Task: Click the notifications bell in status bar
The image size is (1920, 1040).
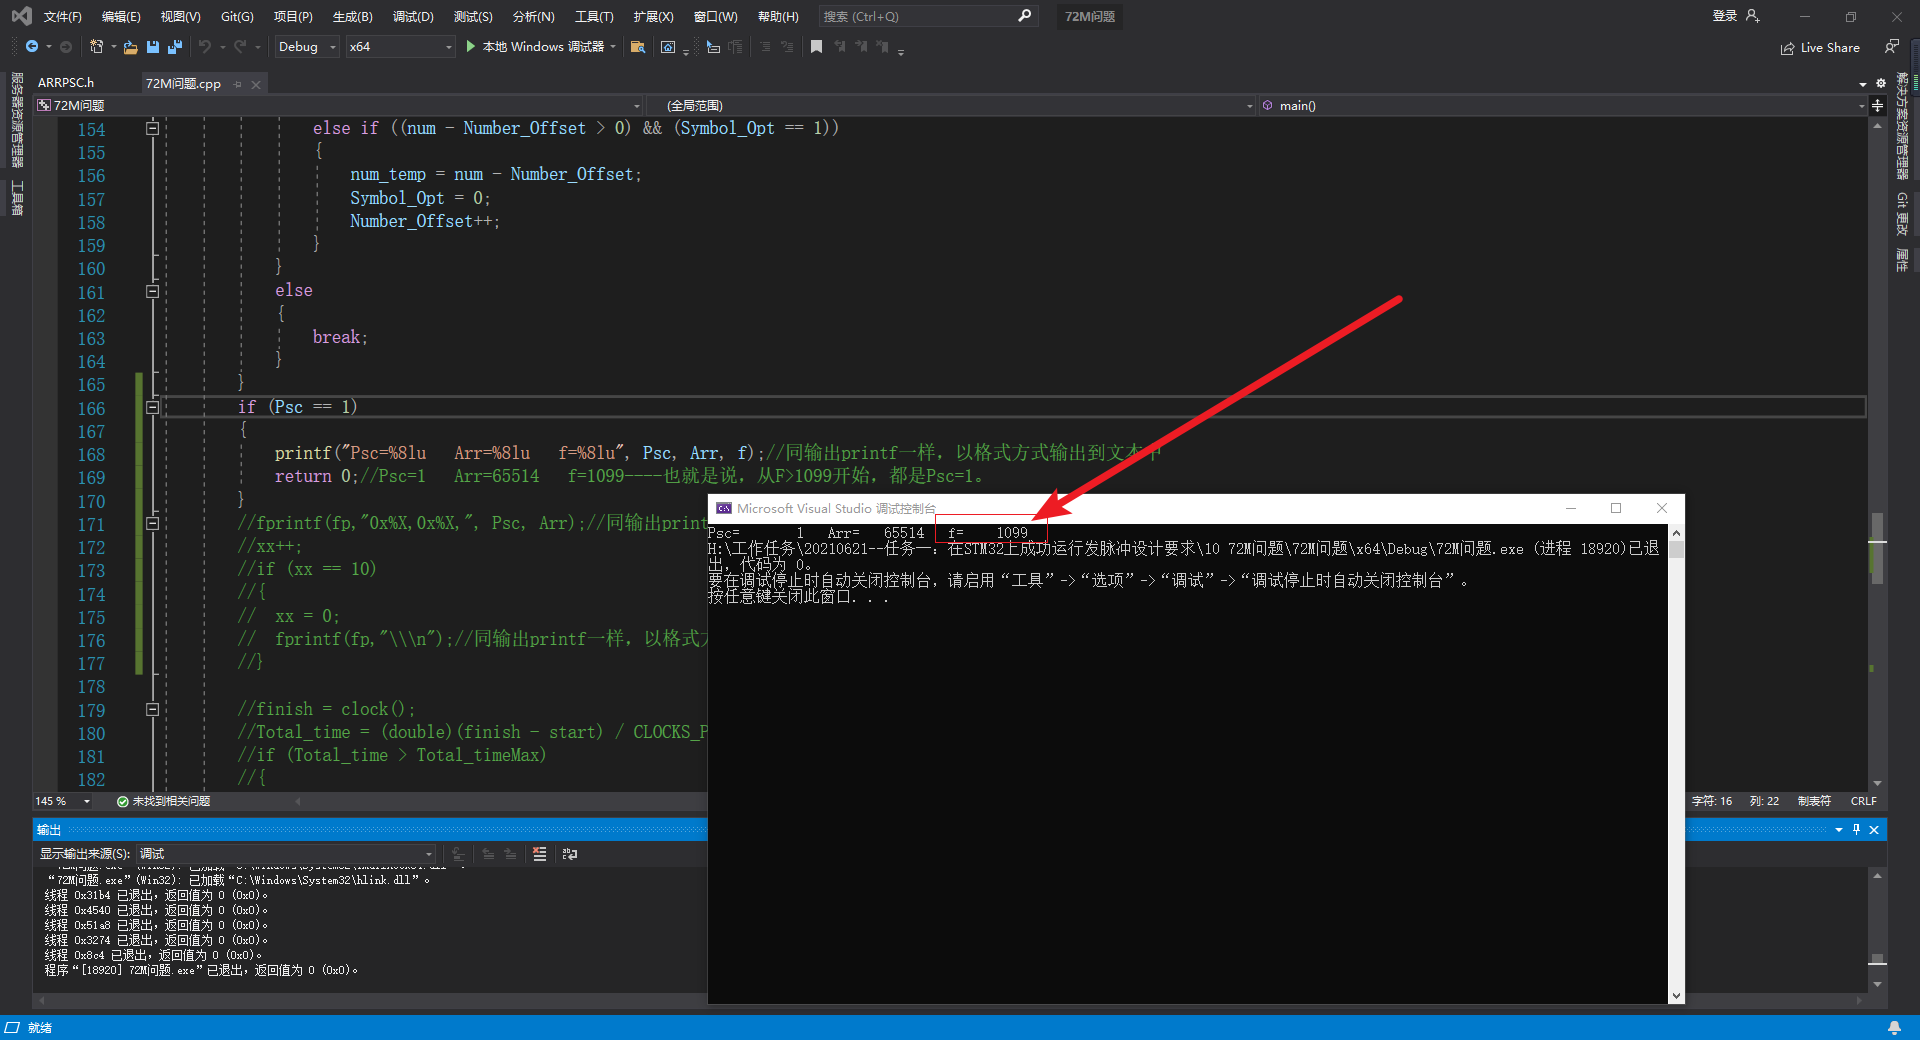Action: (x=1894, y=1028)
